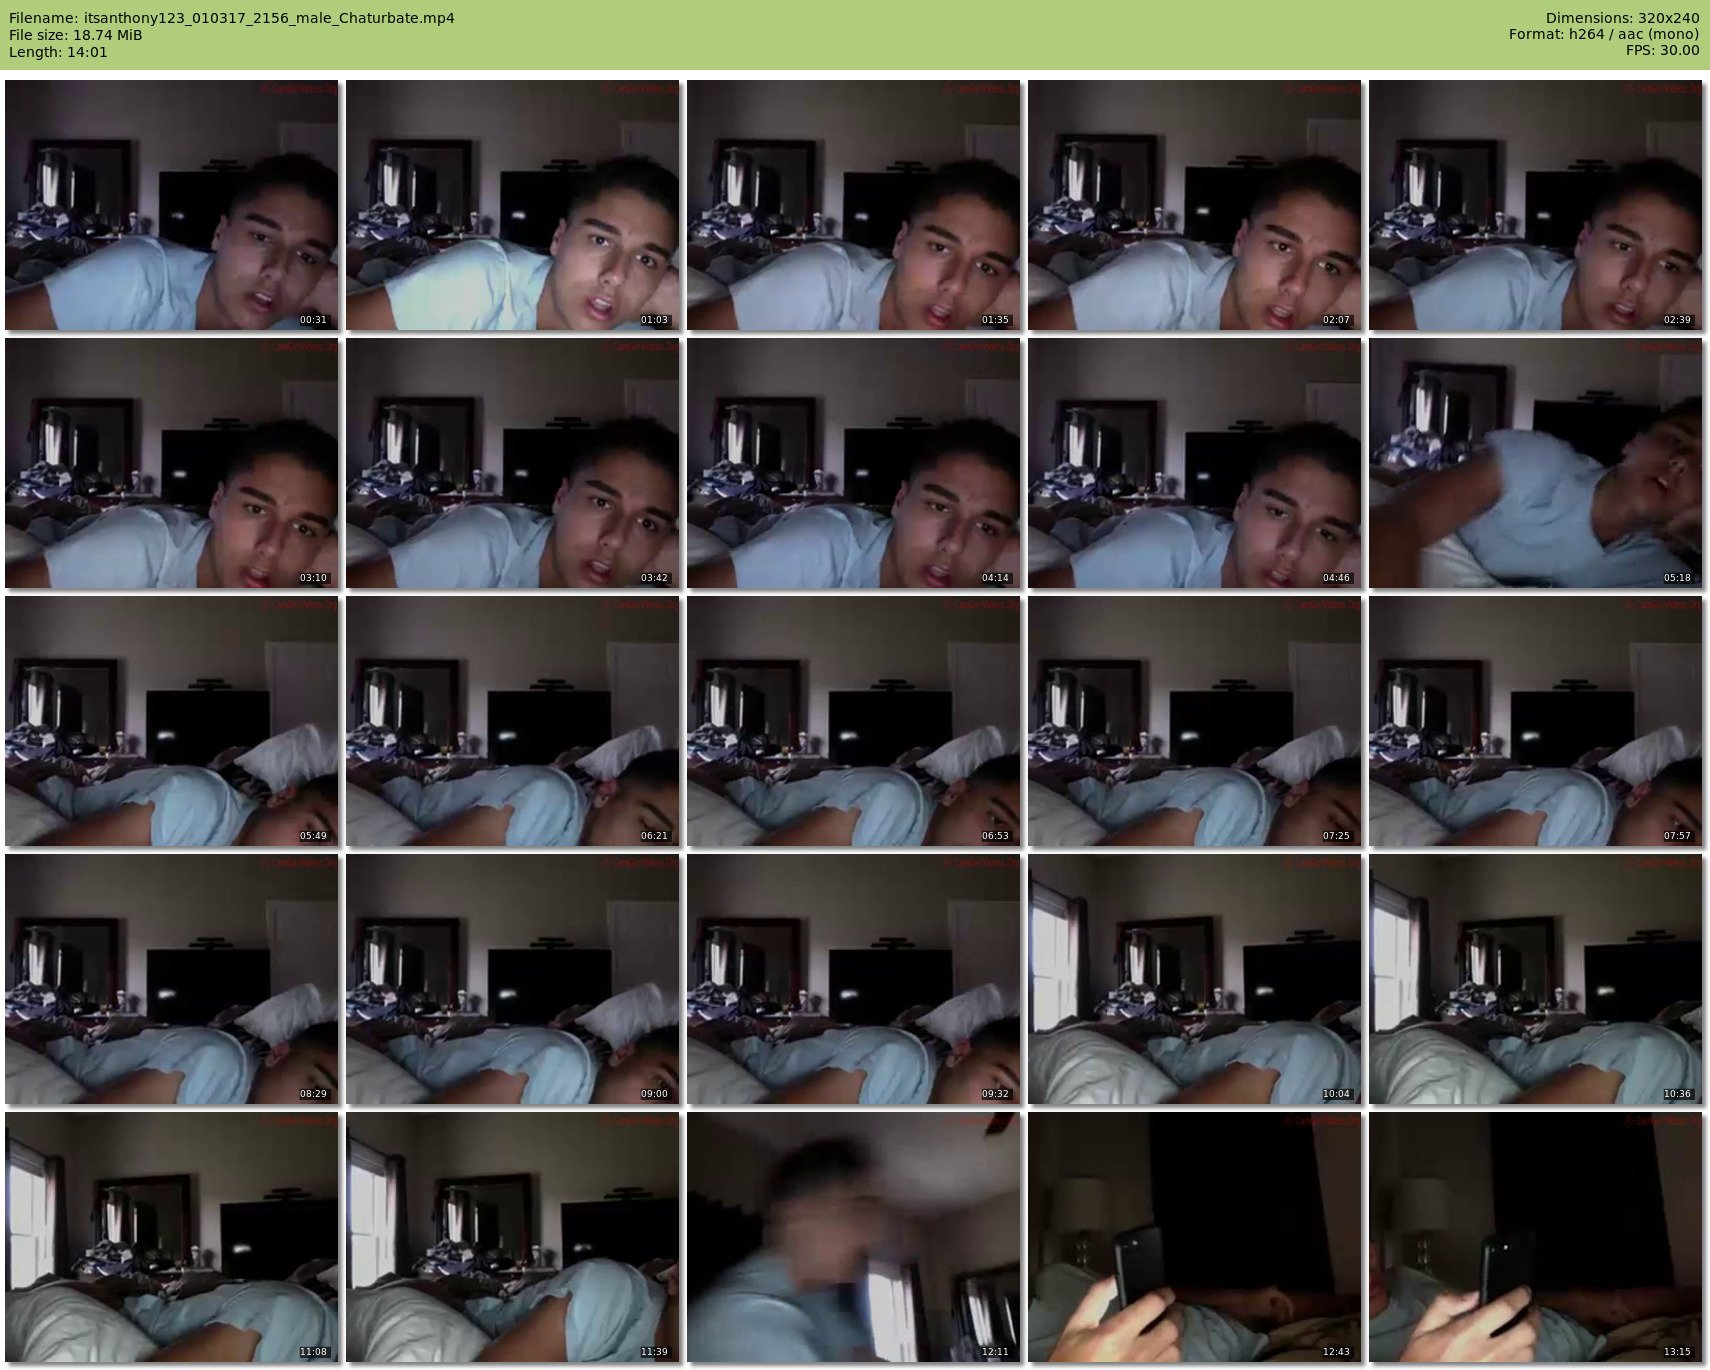Viewport: 1710px width, 1370px height.
Task: Select the frame at 02:07
Action: pos(1195,205)
